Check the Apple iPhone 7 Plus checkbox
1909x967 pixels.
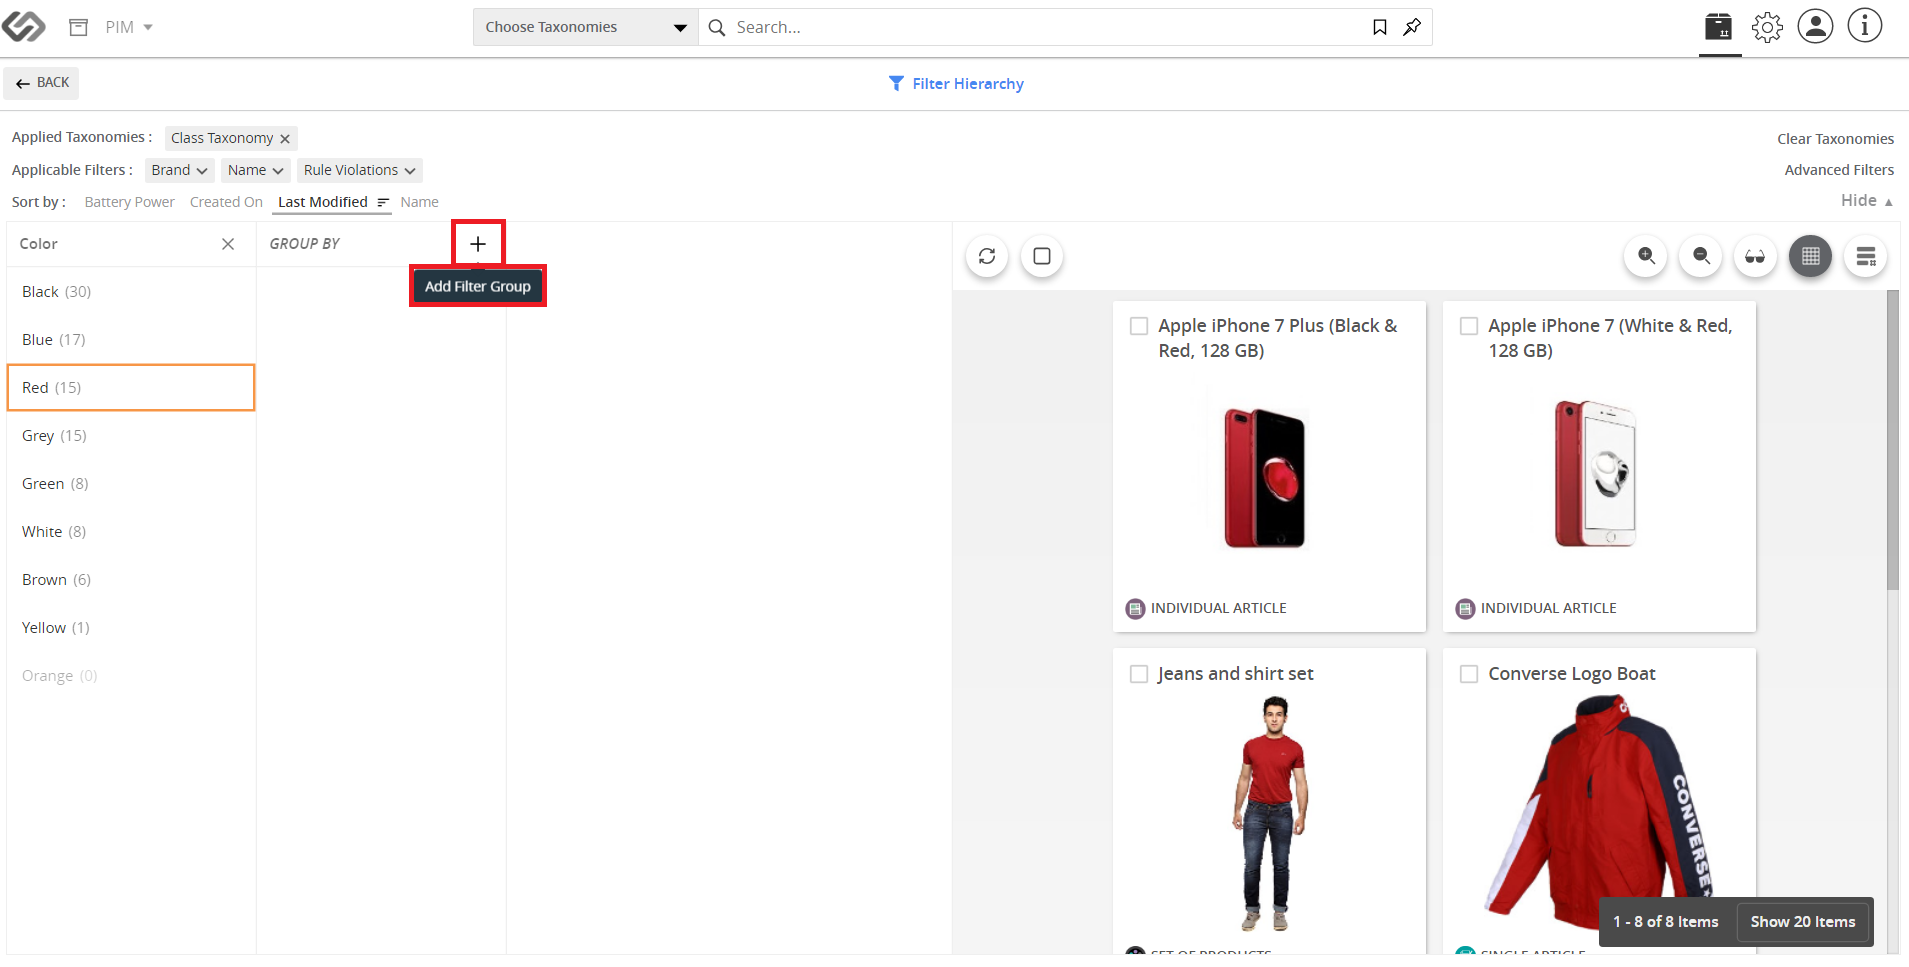coord(1139,326)
